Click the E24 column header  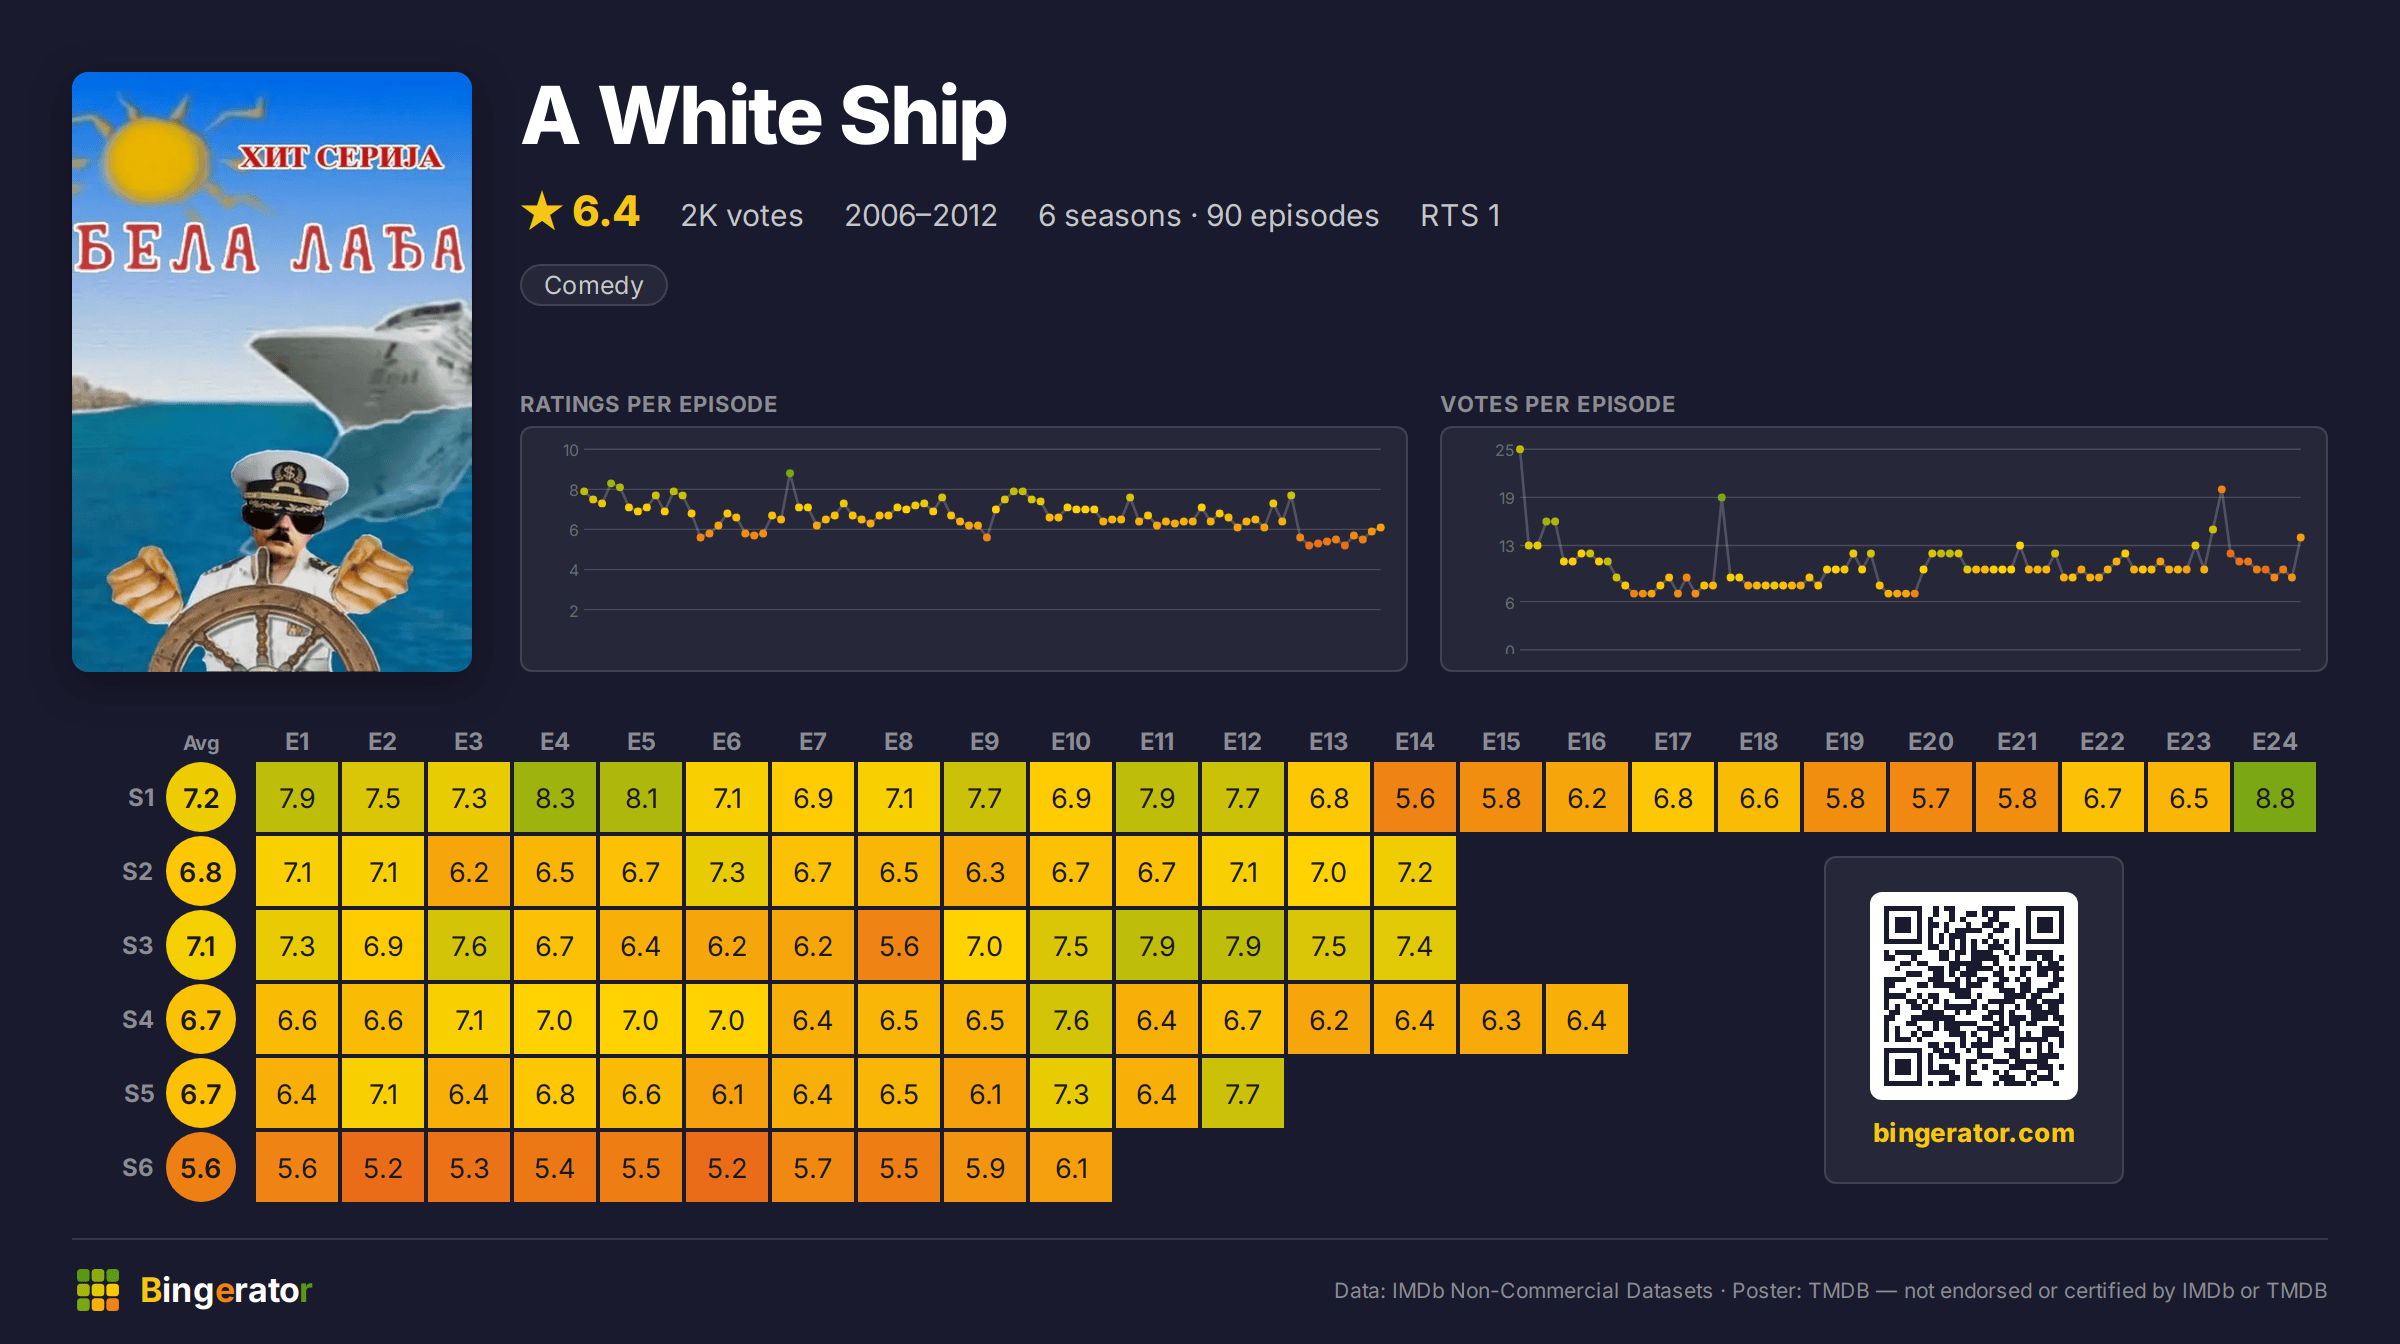click(2274, 741)
